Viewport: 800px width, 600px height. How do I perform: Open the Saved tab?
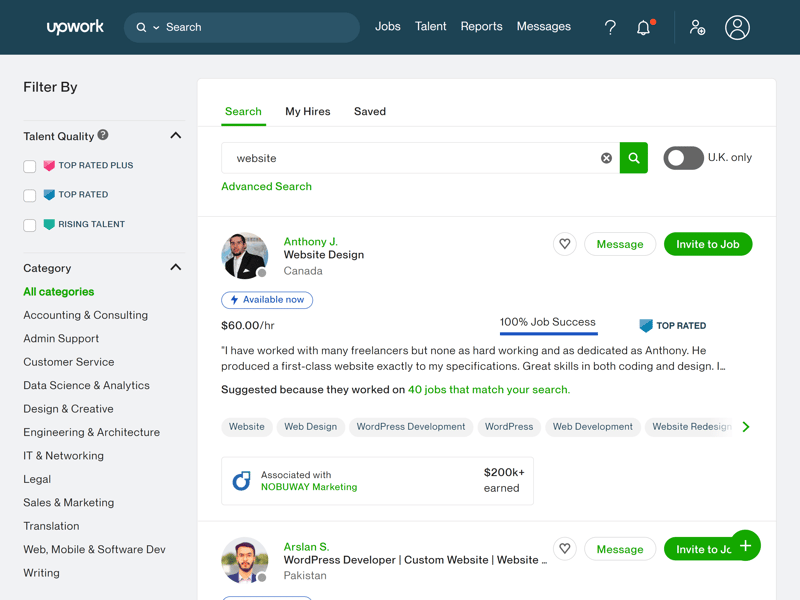(369, 112)
